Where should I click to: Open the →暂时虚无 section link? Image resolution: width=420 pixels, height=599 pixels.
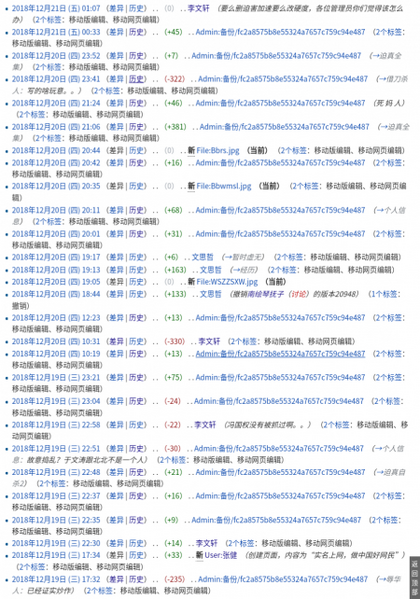243,257
